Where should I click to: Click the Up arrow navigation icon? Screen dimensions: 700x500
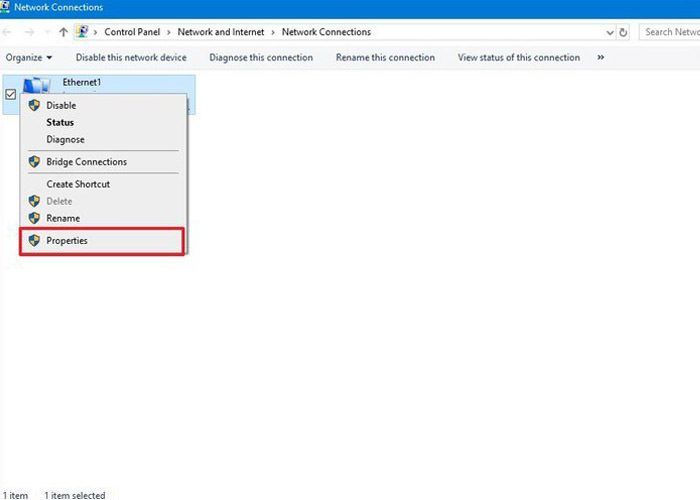click(63, 32)
